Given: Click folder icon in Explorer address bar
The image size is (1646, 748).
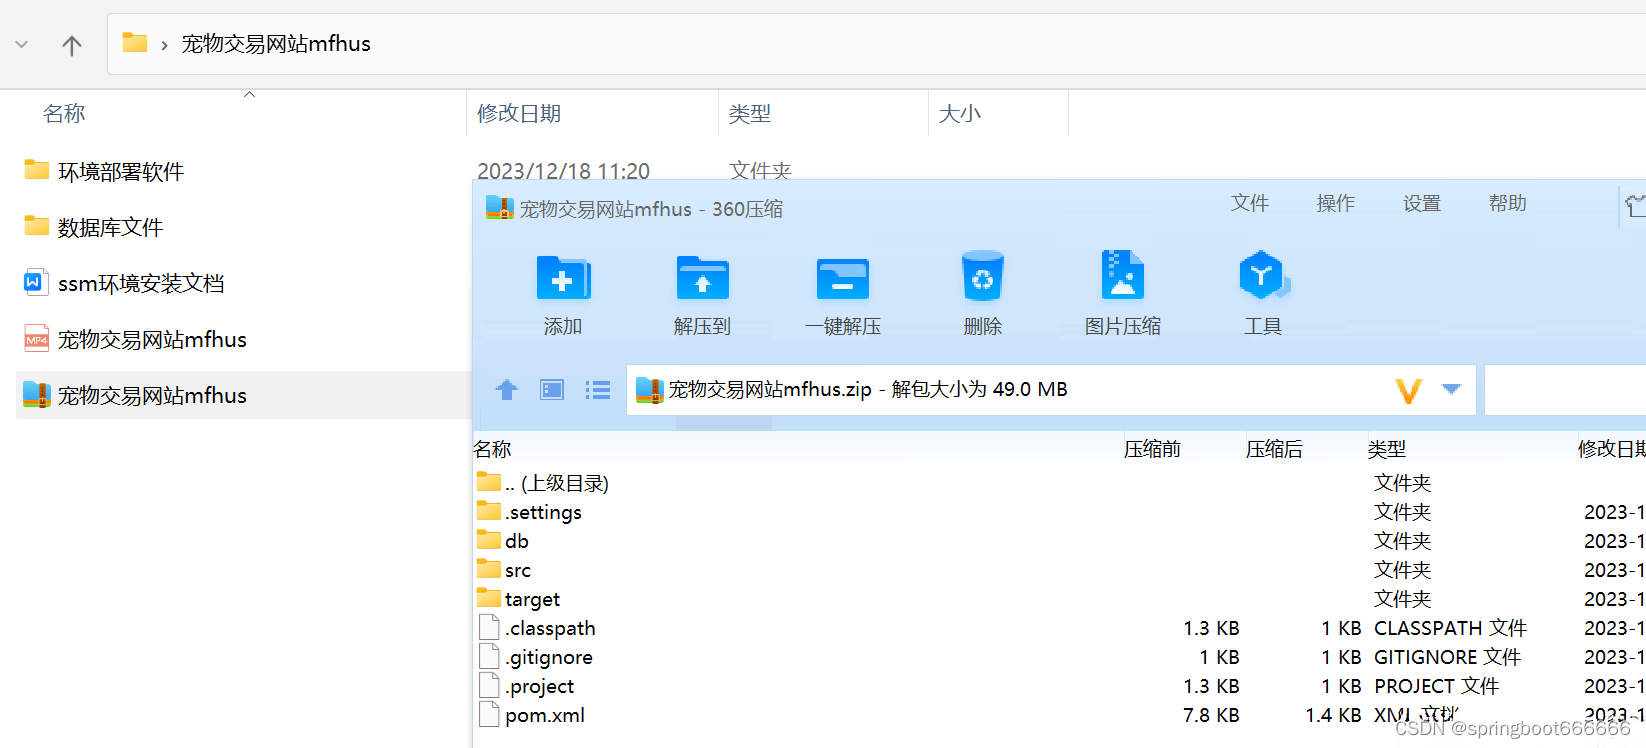Looking at the screenshot, I should pos(135,43).
